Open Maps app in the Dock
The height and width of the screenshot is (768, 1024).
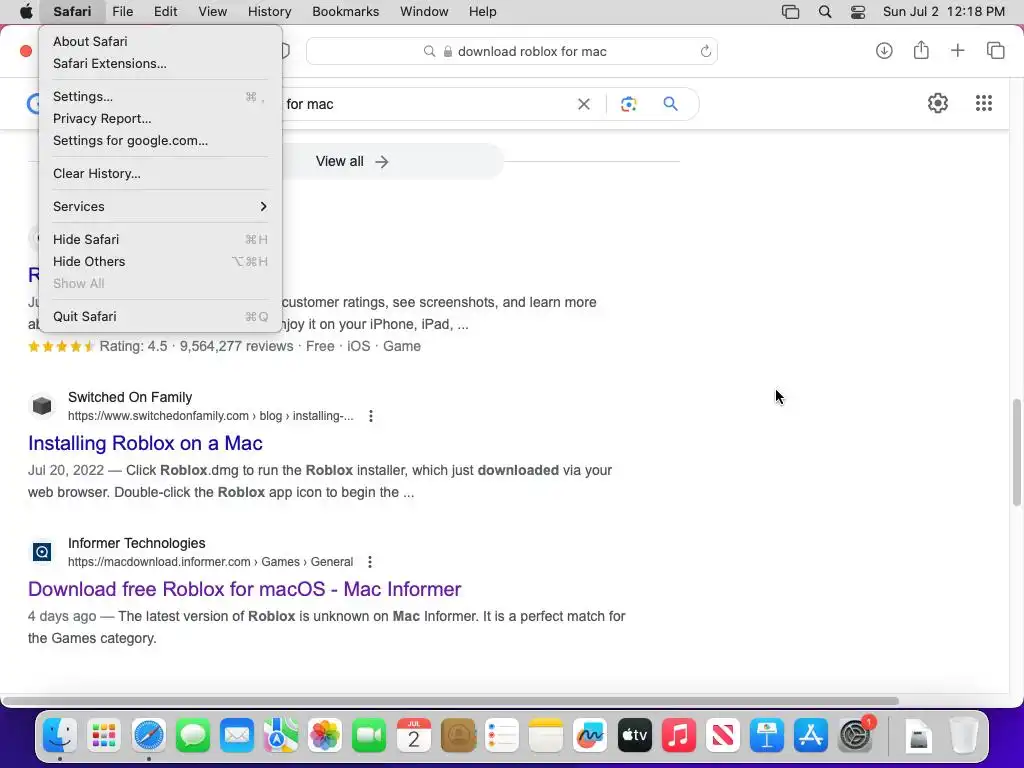(x=281, y=735)
